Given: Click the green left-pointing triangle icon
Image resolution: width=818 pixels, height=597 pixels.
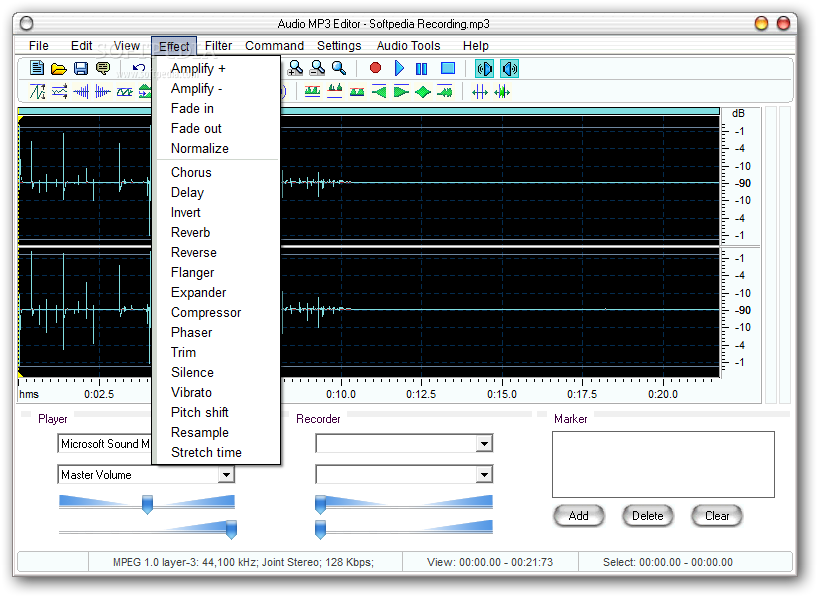Looking at the screenshot, I should pos(379,92).
